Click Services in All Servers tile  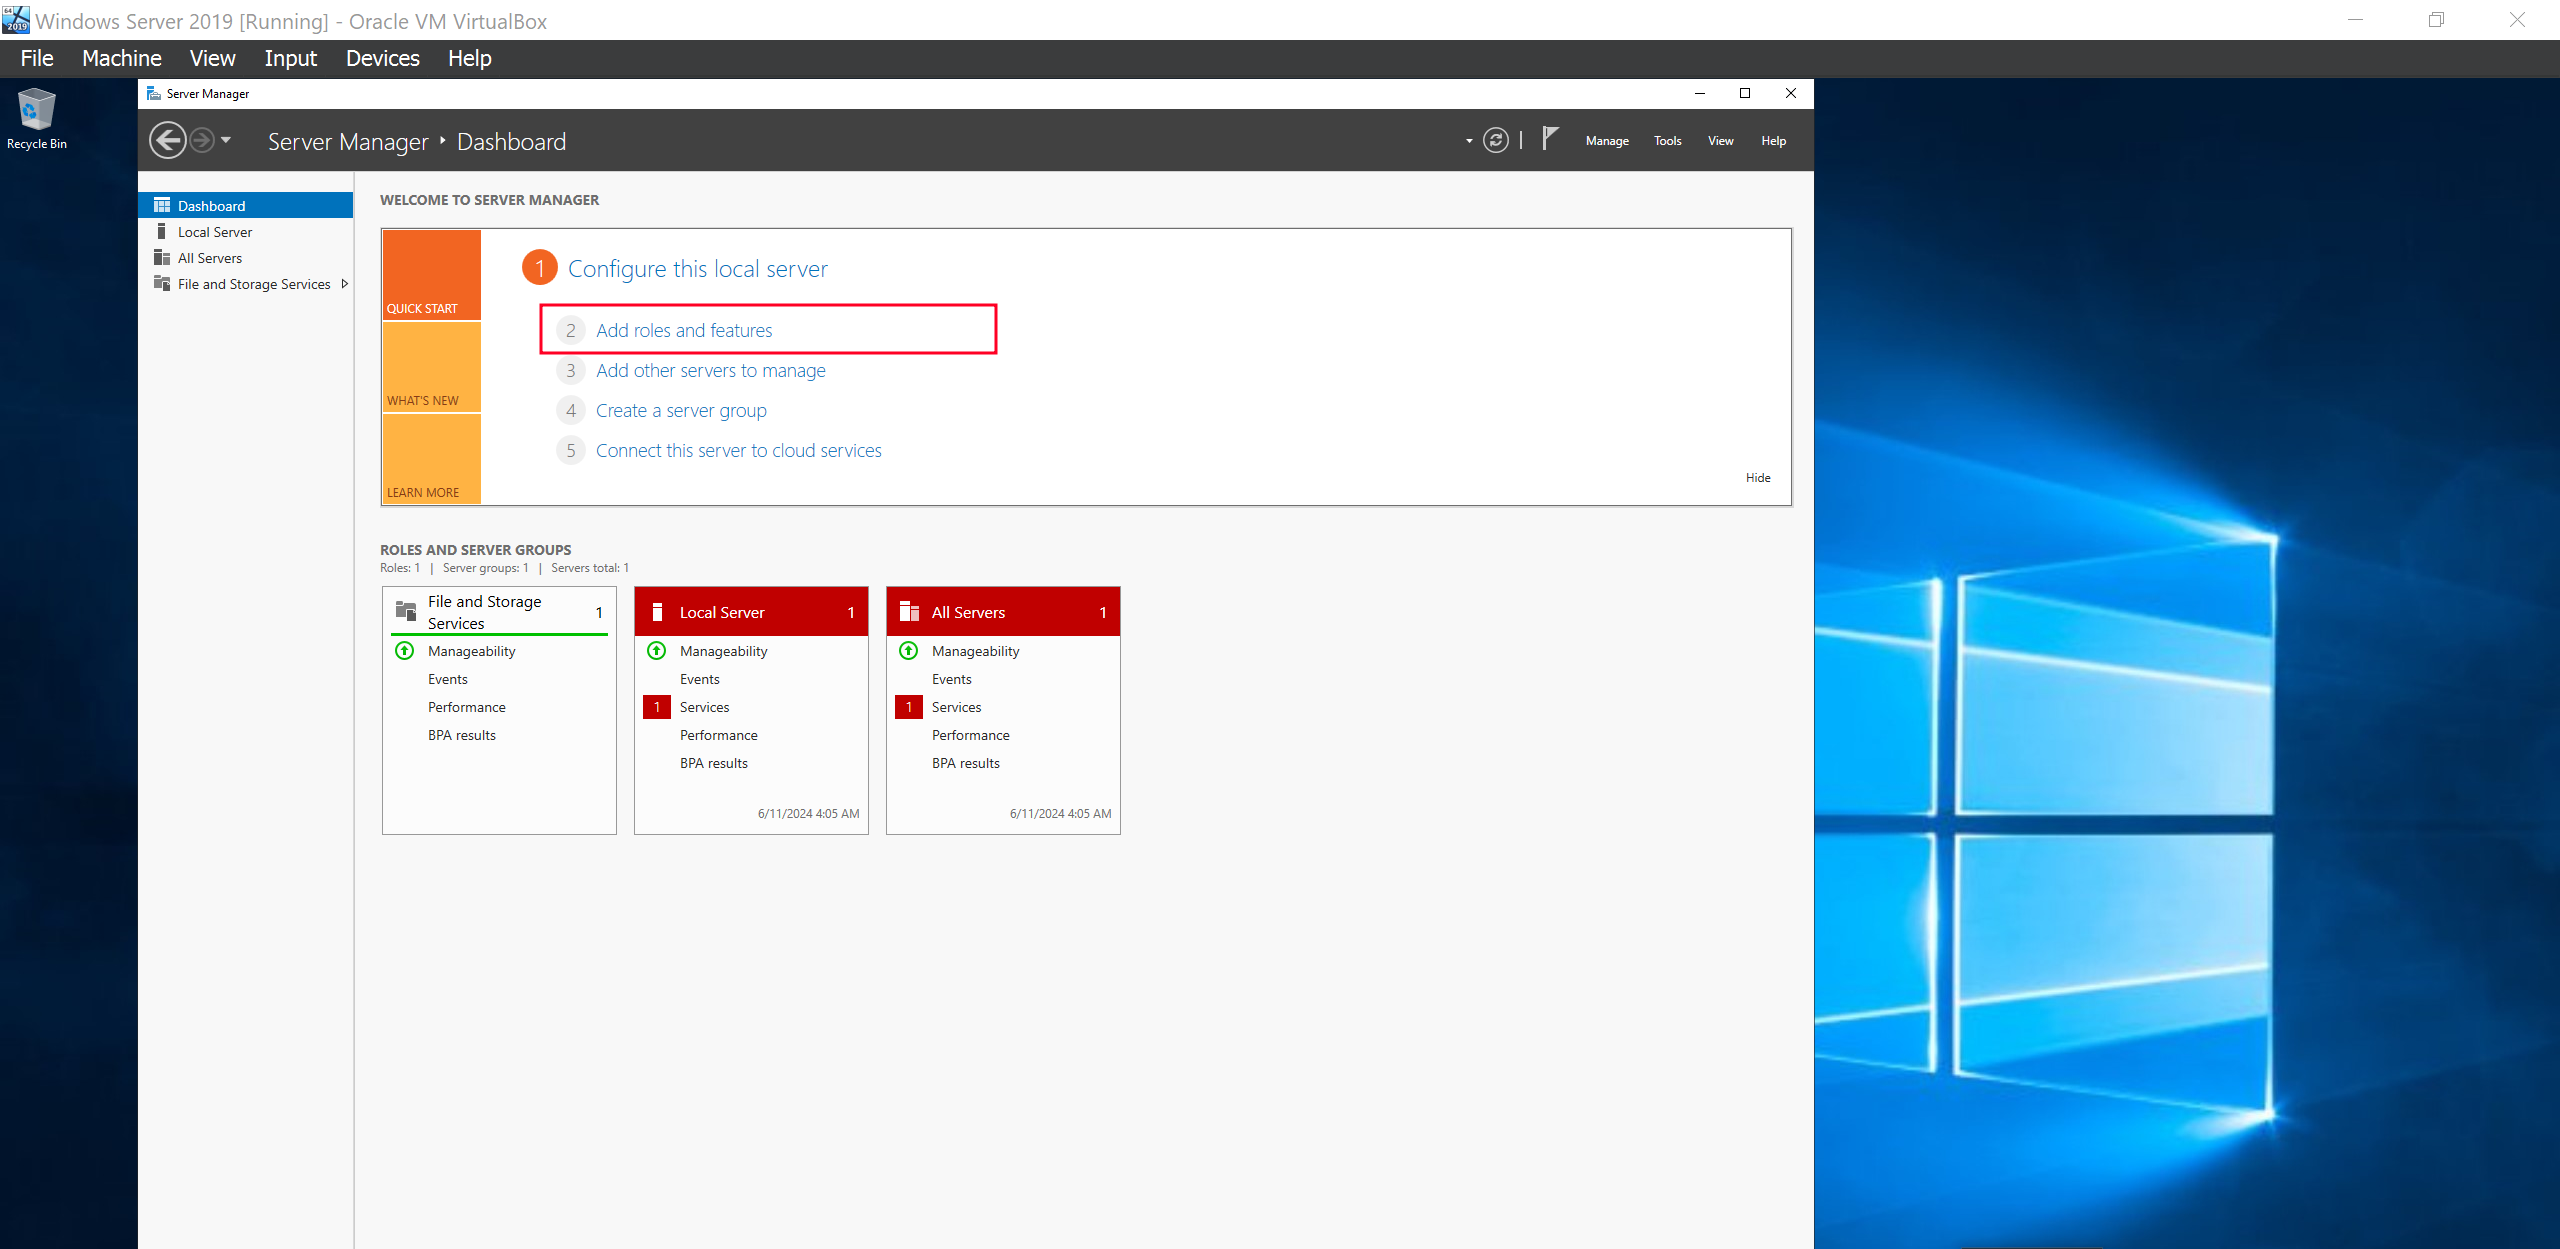tap(956, 707)
